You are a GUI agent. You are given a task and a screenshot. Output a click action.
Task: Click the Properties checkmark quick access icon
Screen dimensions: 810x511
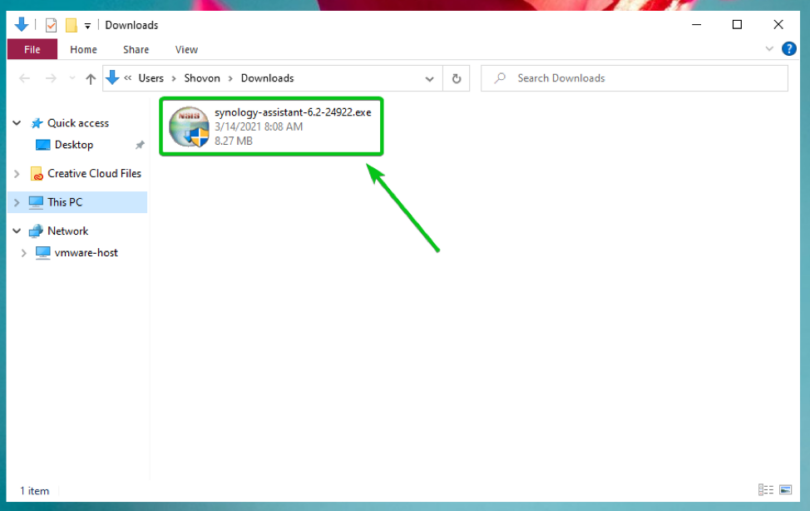(x=51, y=25)
